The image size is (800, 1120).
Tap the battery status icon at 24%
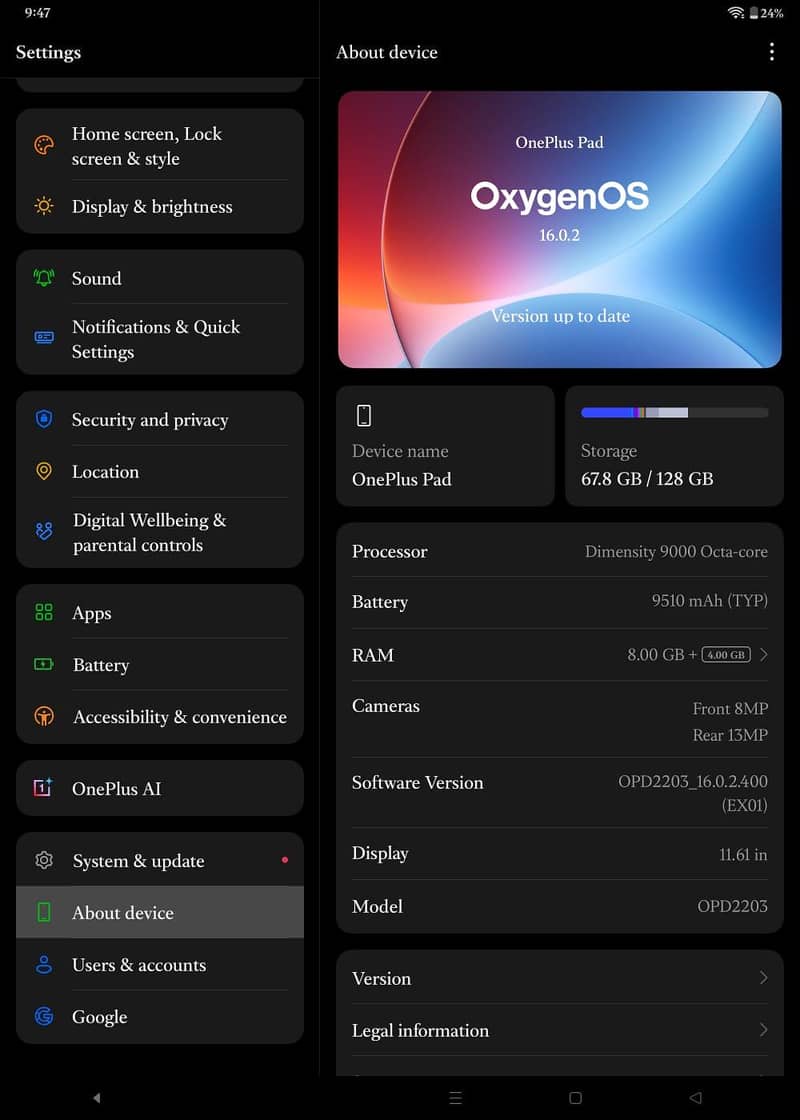click(x=754, y=13)
